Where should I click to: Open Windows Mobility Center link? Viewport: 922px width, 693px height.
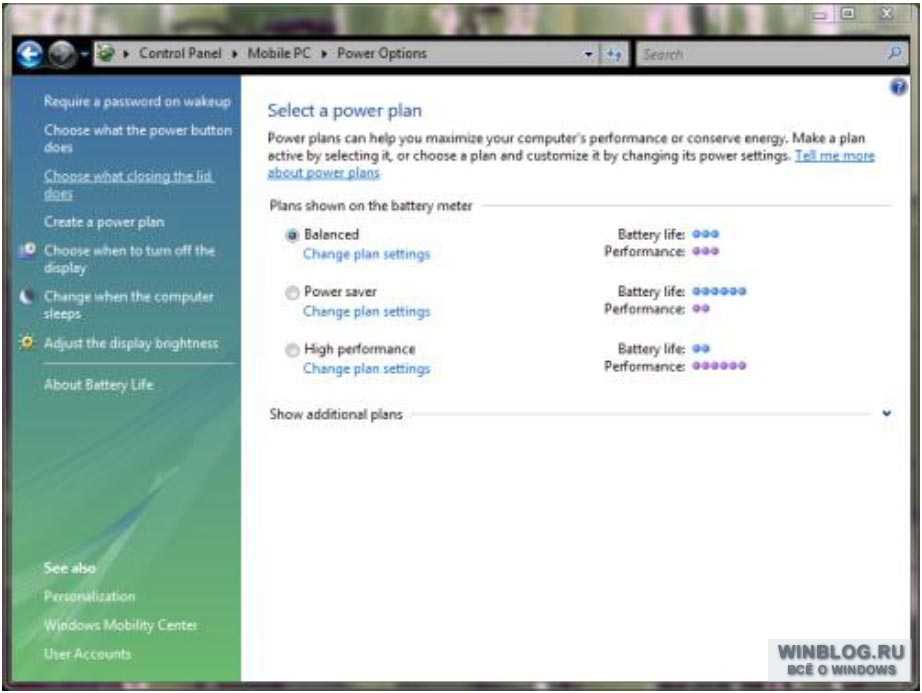point(121,625)
